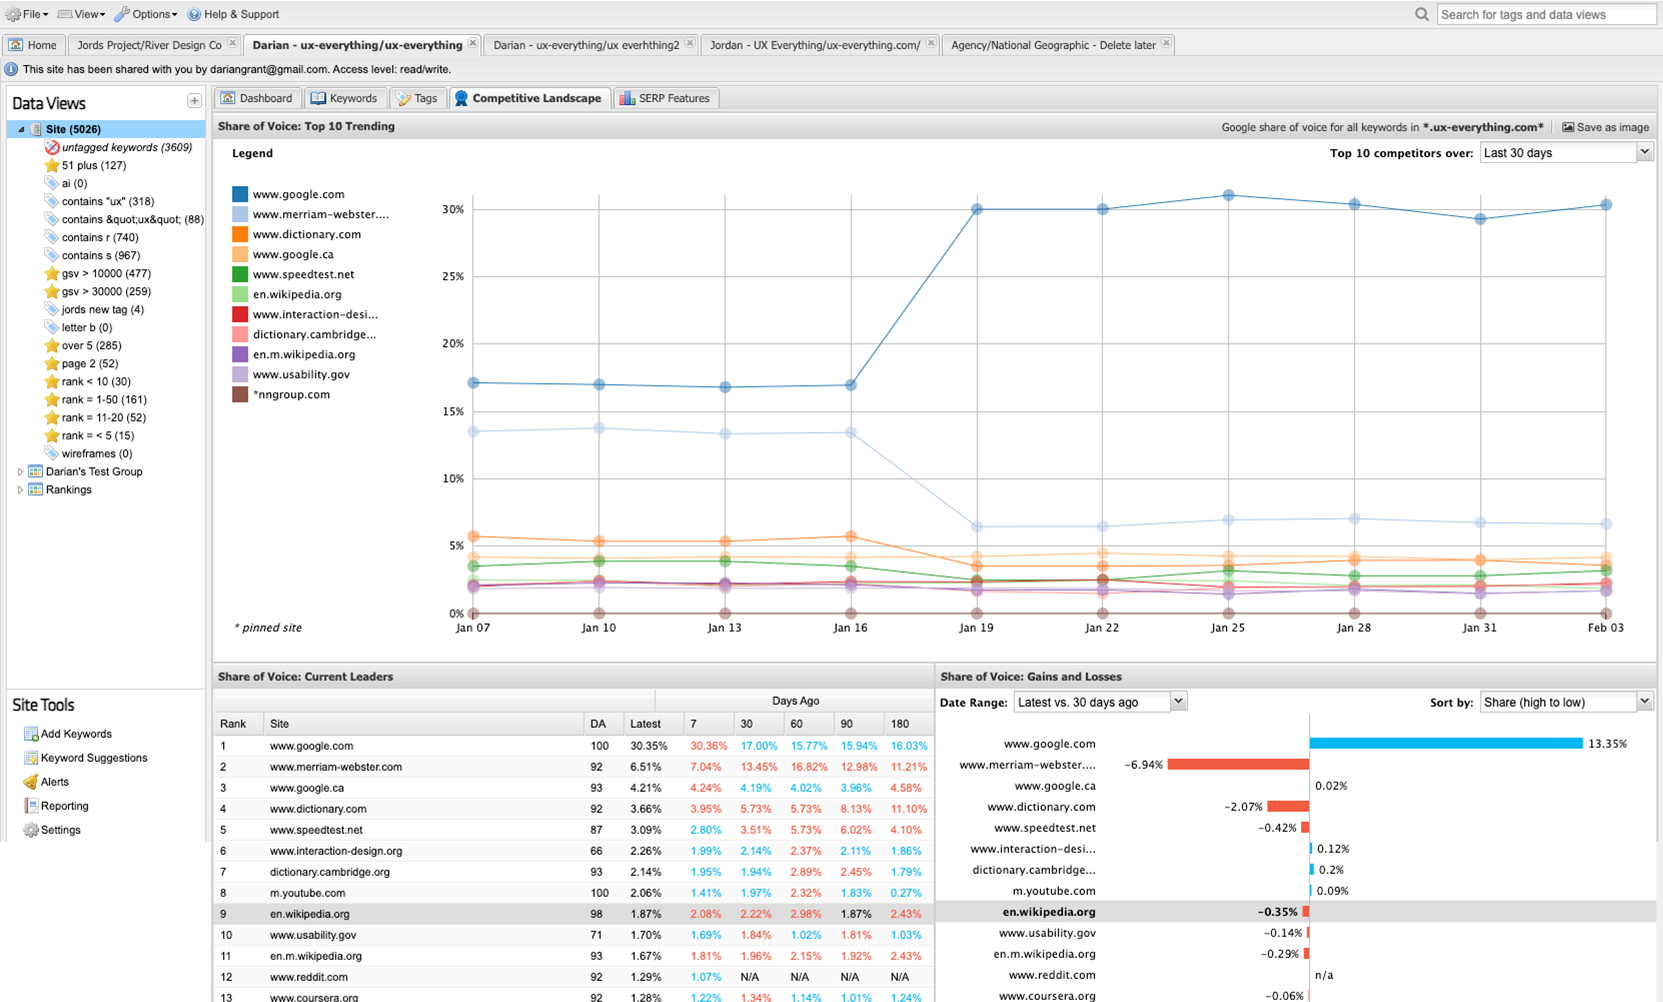Click the search magnifier icon
The height and width of the screenshot is (1002, 1663).
point(1421,14)
